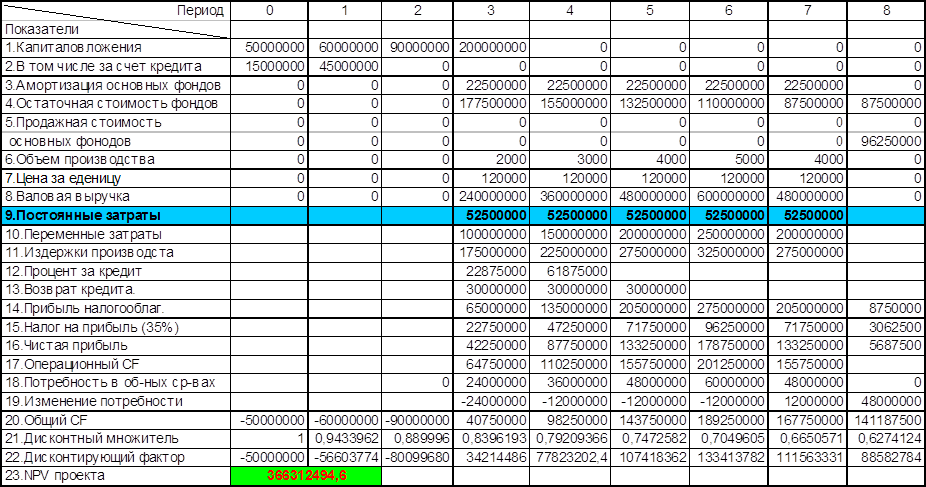Click the discounting factor cell -80099680
The width and height of the screenshot is (926, 487).
click(417, 458)
